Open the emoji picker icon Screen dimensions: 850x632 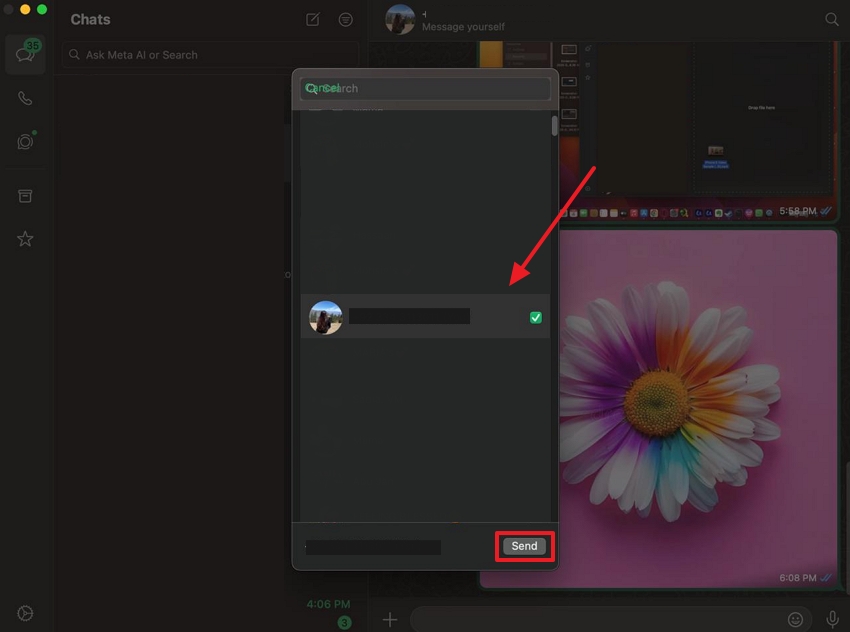tap(796, 620)
